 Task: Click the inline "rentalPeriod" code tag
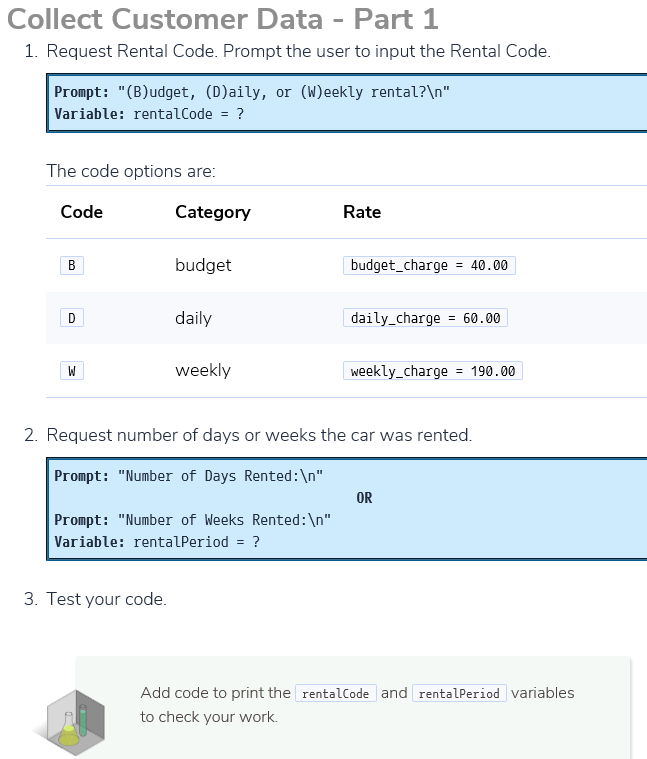coord(459,693)
